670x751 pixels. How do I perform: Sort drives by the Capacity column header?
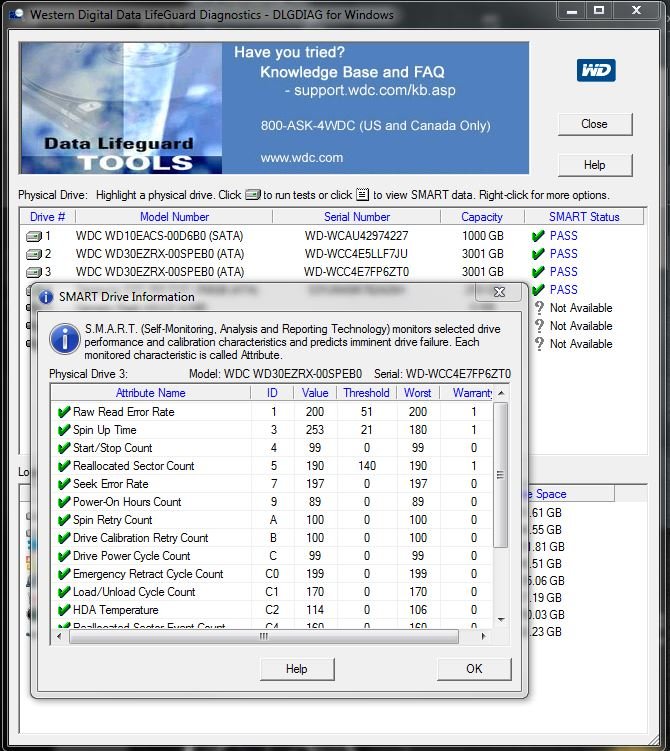[482, 217]
